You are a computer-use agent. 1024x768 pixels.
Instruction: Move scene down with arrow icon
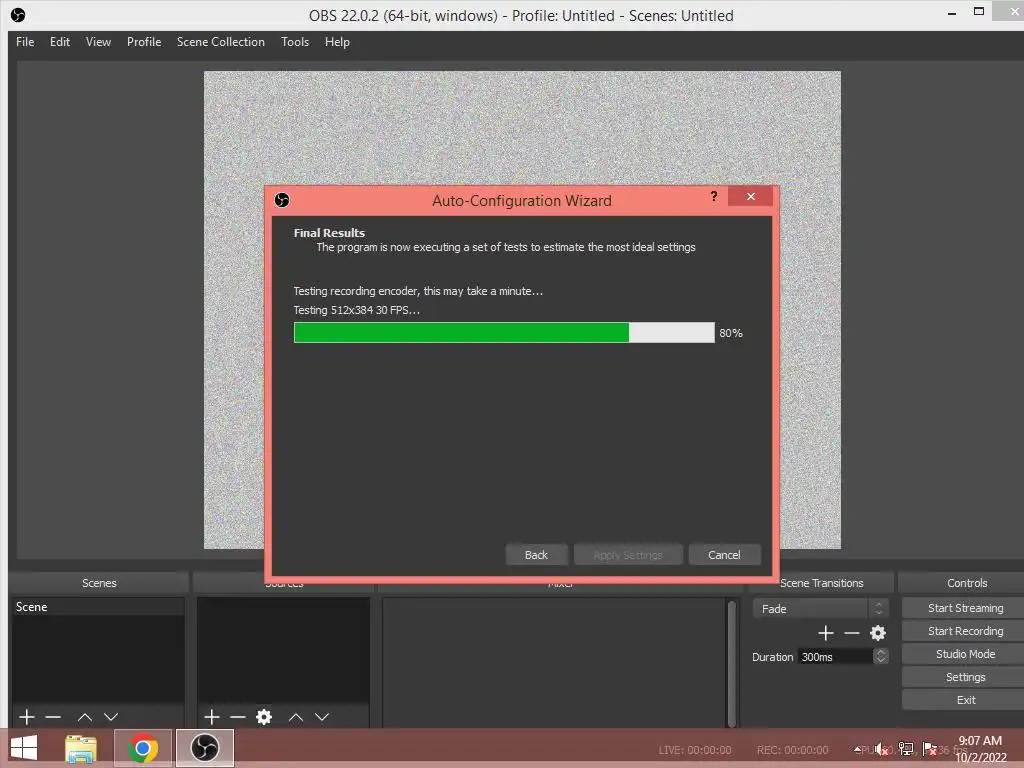click(x=111, y=717)
